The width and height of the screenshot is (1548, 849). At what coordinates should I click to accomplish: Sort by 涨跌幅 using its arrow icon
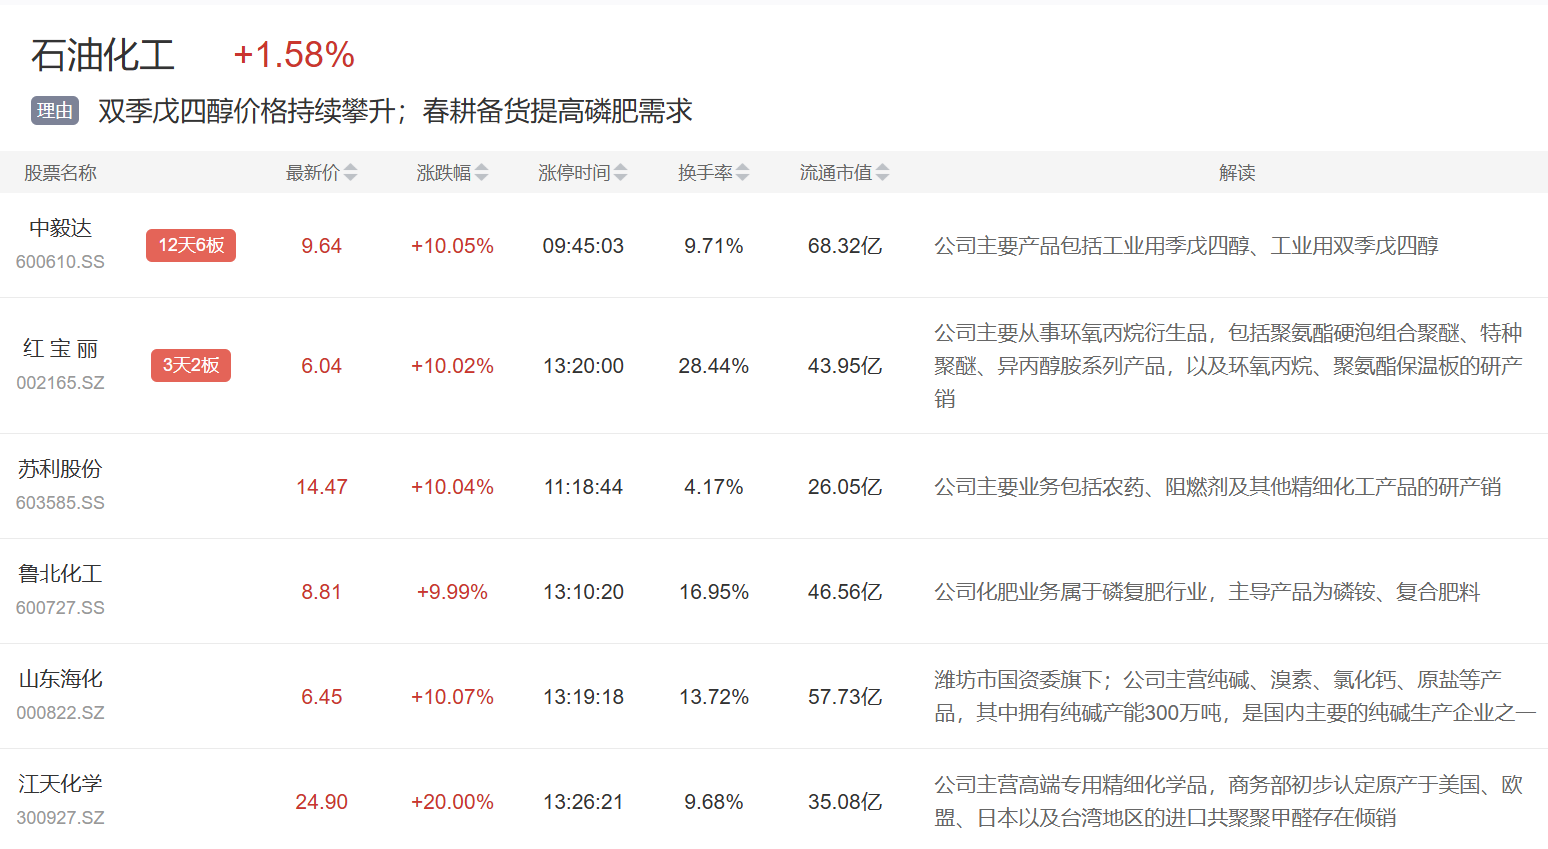(481, 173)
